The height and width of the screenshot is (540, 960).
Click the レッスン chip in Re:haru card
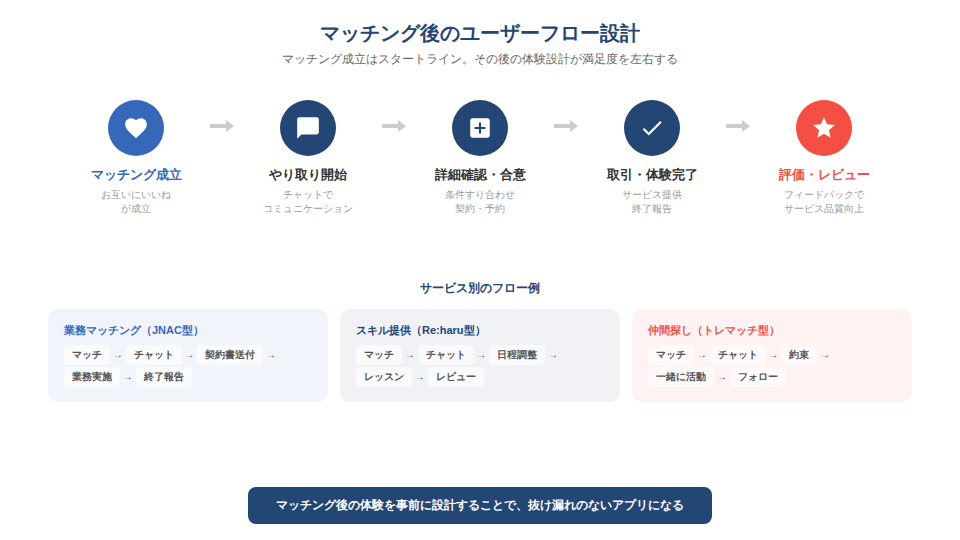384,377
